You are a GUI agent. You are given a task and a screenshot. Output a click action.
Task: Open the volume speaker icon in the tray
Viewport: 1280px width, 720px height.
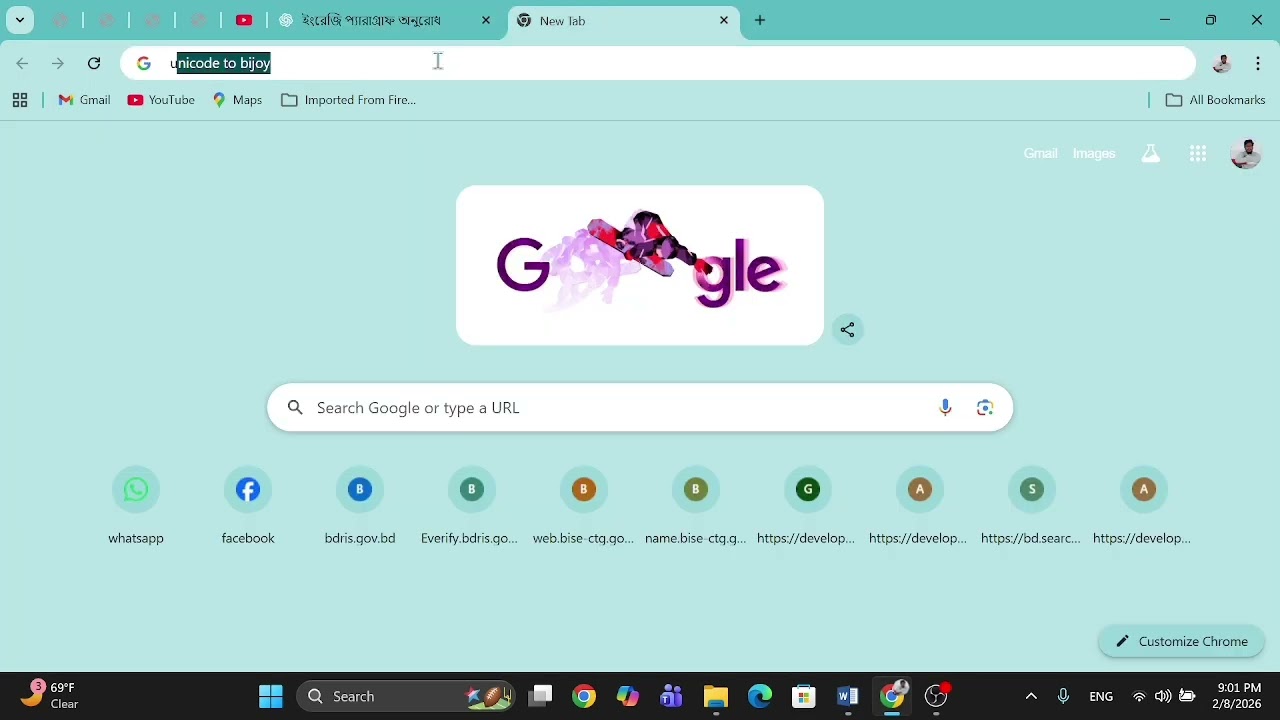[1163, 697]
